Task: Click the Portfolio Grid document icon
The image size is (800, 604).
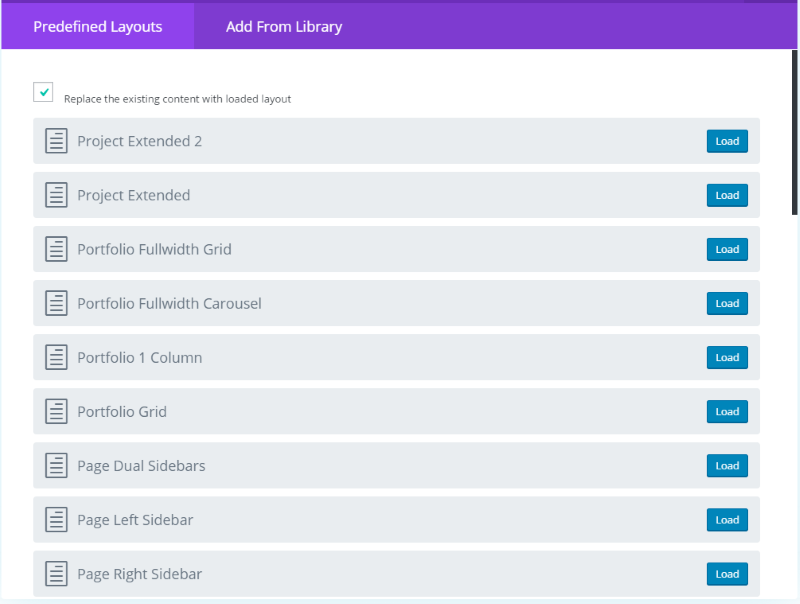Action: [x=56, y=411]
